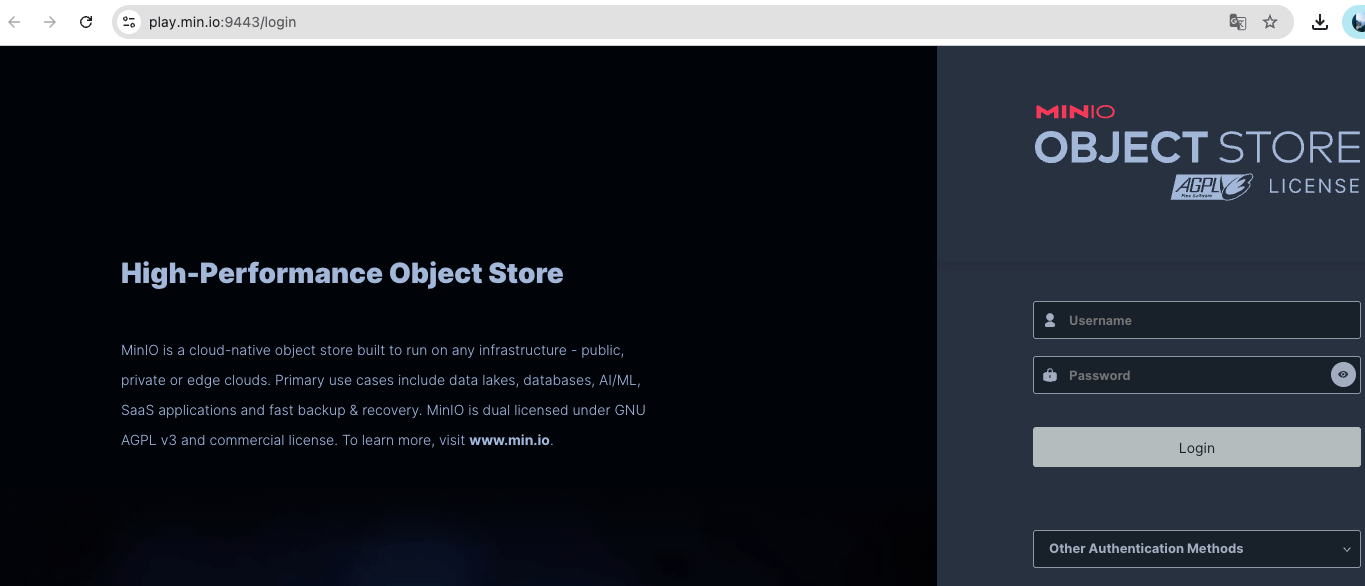Click the translate page icon

click(x=1237, y=22)
